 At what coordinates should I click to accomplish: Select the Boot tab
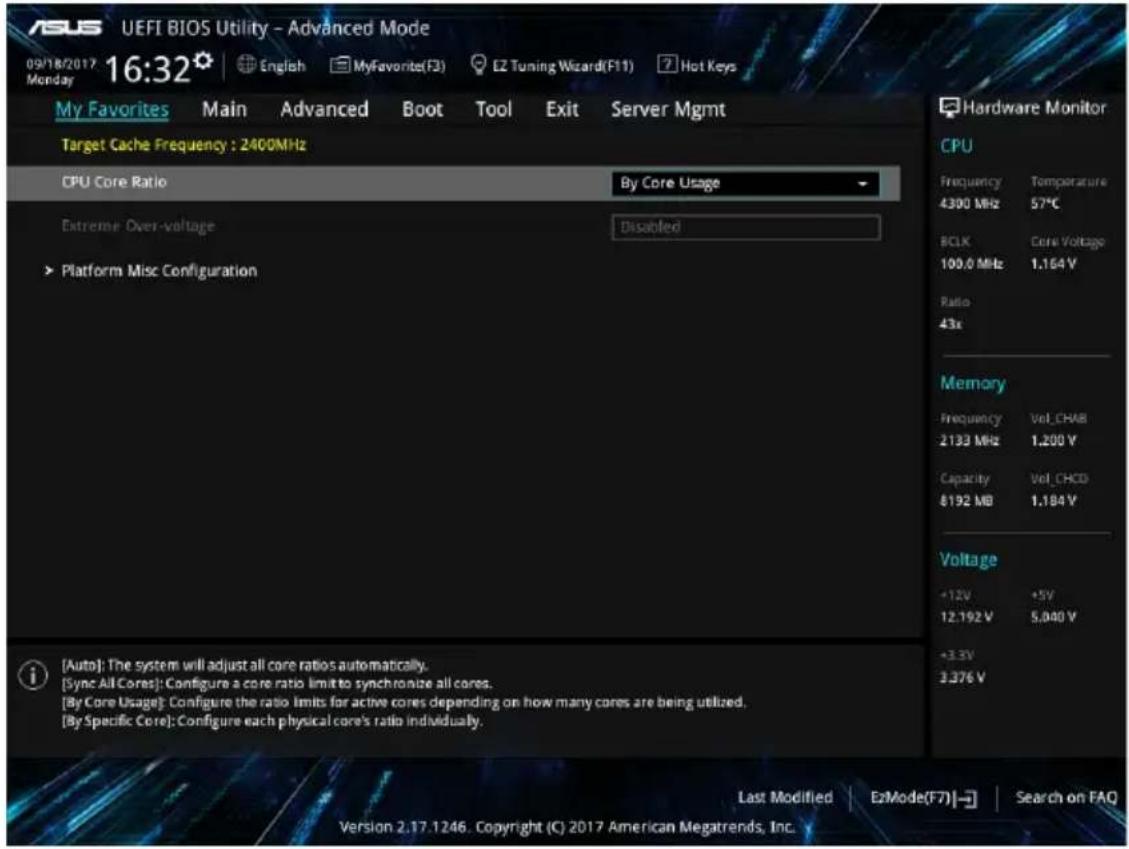[x=422, y=109]
